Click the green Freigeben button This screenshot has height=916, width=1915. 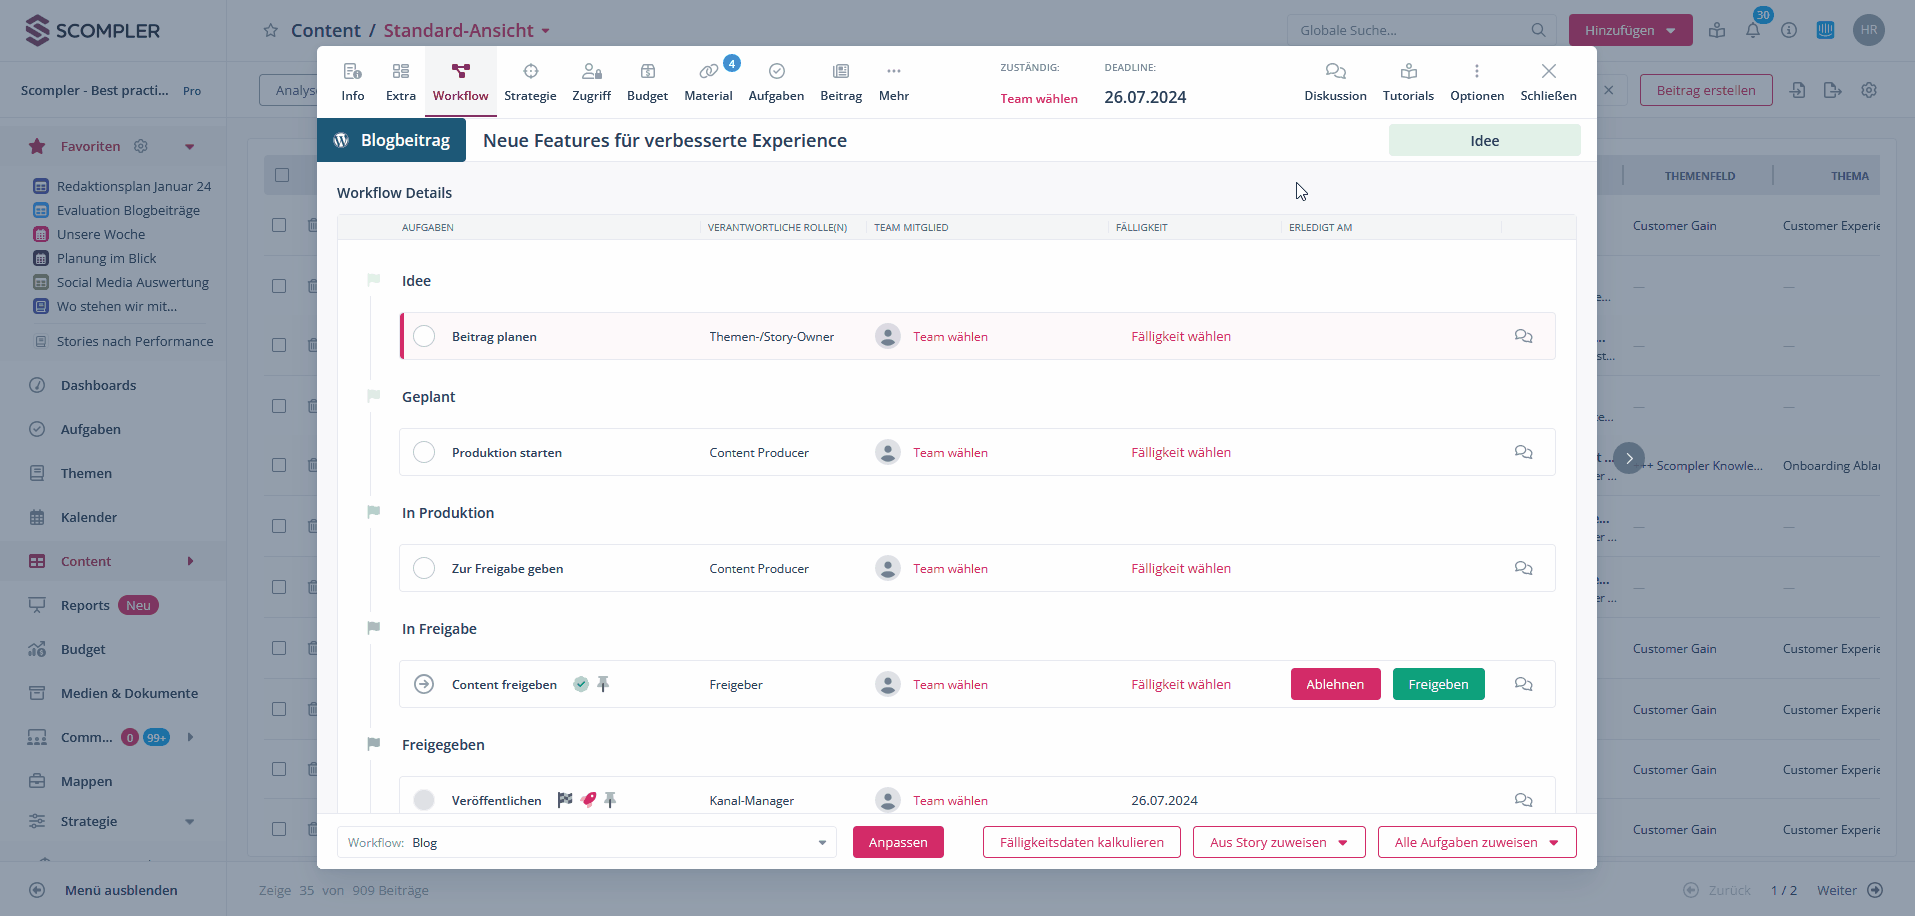click(x=1438, y=685)
